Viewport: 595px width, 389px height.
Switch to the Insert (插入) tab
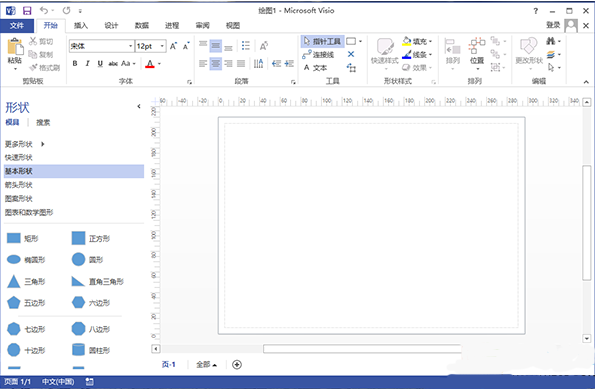coord(81,25)
